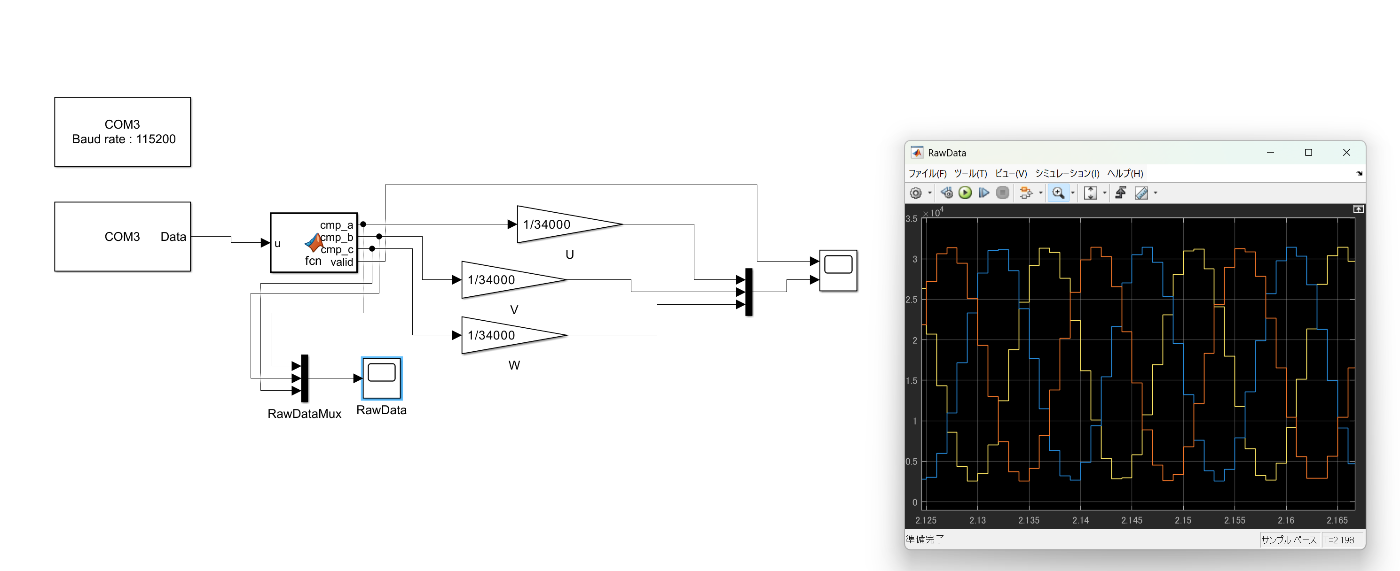Click the MATLAB icon in RawData title bar
This screenshot has height=571, width=1400.
tap(917, 153)
